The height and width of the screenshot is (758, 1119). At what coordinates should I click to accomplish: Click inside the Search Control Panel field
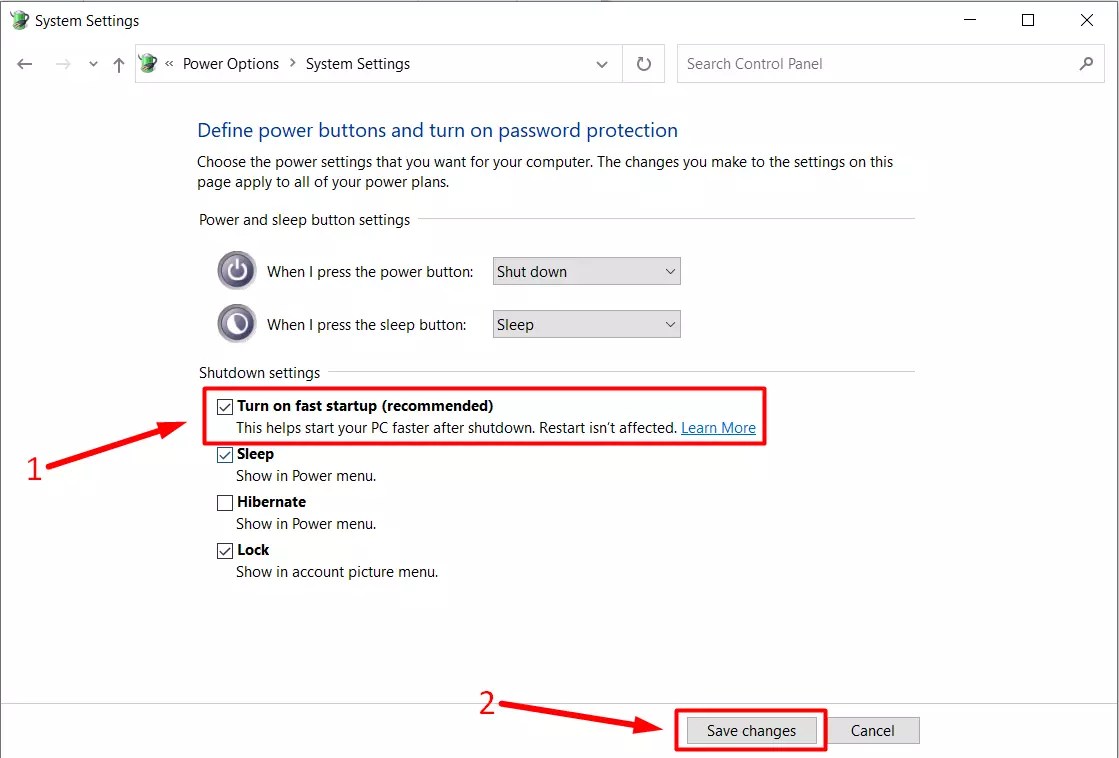point(850,63)
